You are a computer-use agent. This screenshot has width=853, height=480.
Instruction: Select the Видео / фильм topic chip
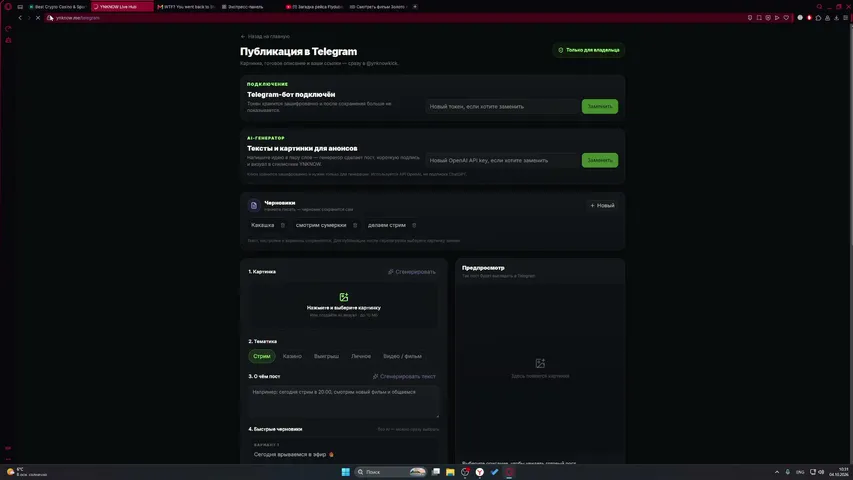403,356
